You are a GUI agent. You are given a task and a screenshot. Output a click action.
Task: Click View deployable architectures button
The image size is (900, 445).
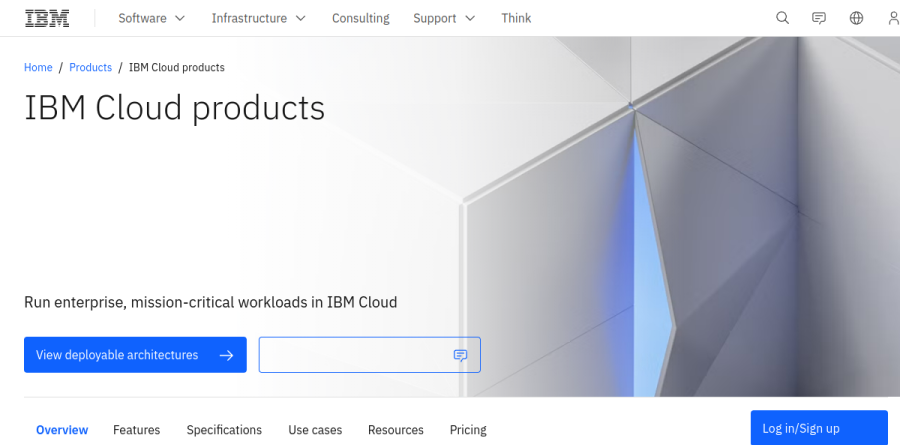135,355
